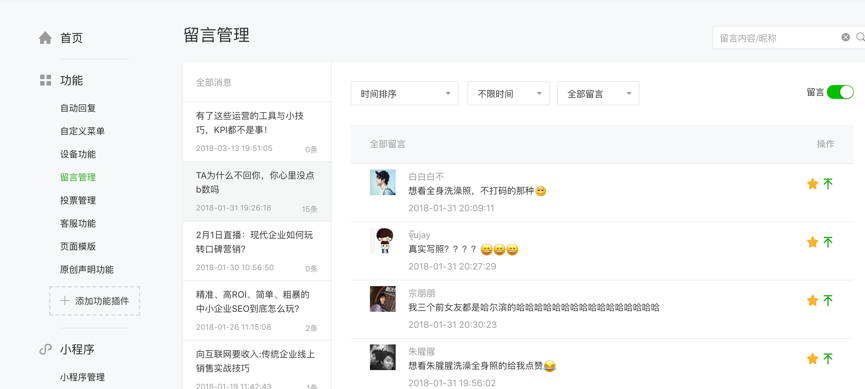Star the comment from 朱腥腥

tap(812, 359)
